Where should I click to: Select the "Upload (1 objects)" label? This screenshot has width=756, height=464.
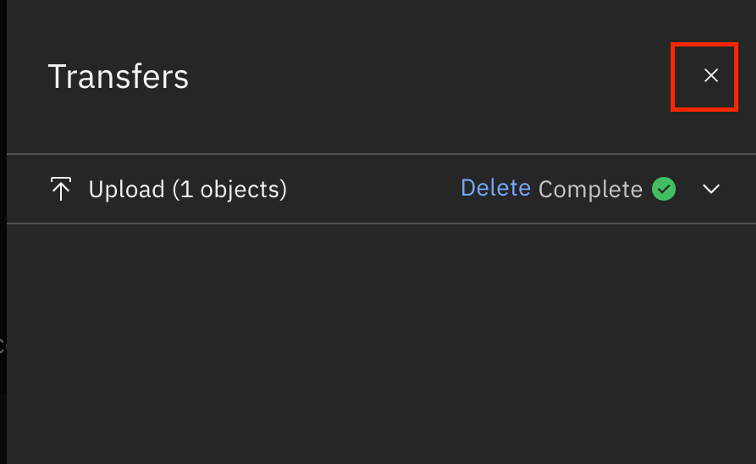point(187,189)
